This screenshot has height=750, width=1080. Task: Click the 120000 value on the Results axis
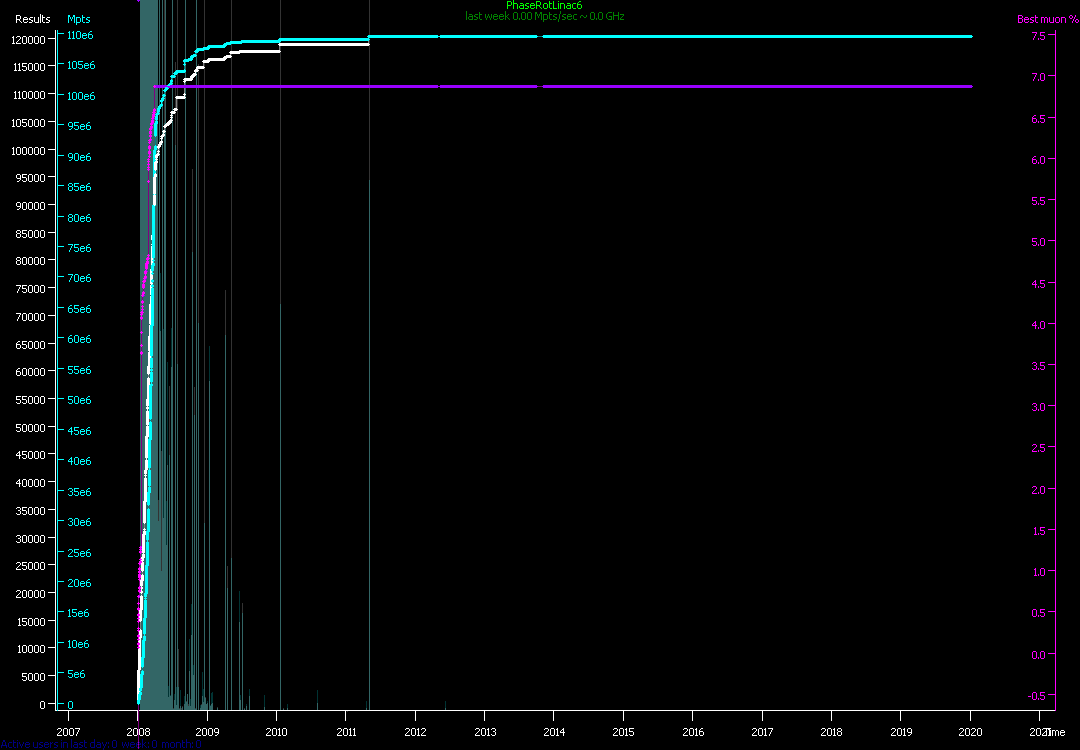(29, 39)
